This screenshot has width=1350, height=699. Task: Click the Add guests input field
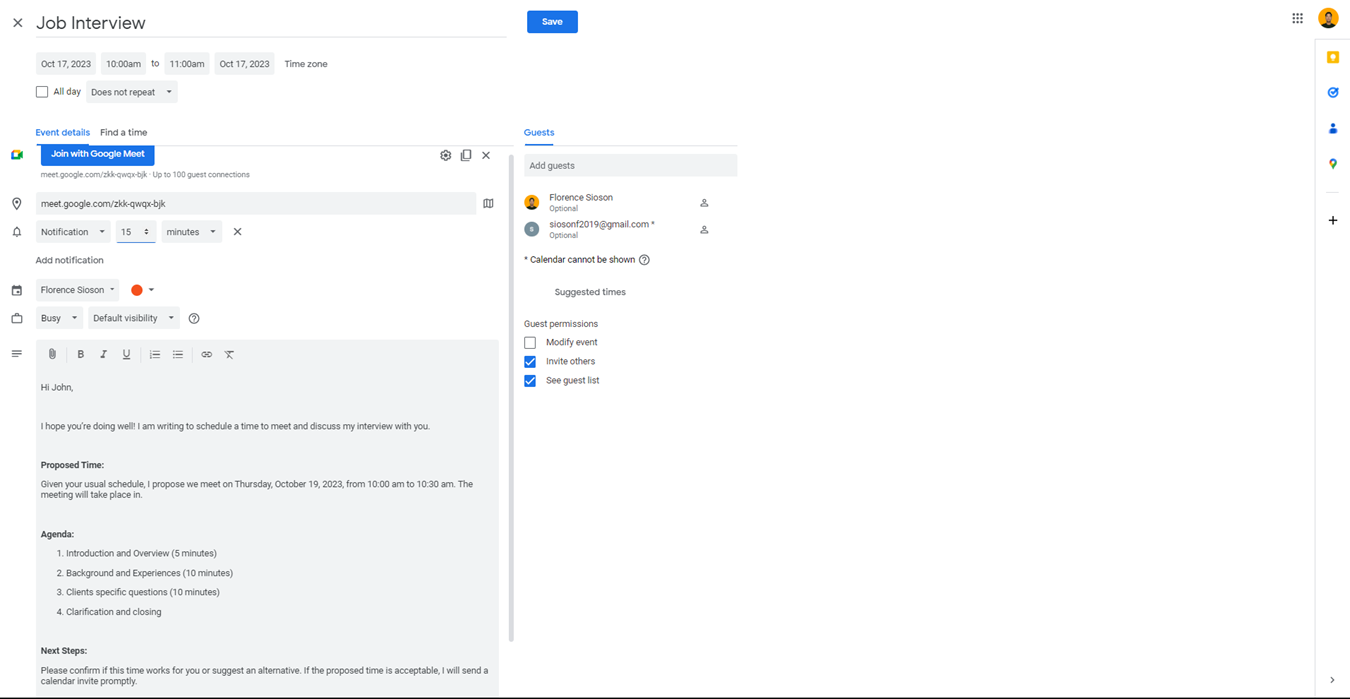630,165
